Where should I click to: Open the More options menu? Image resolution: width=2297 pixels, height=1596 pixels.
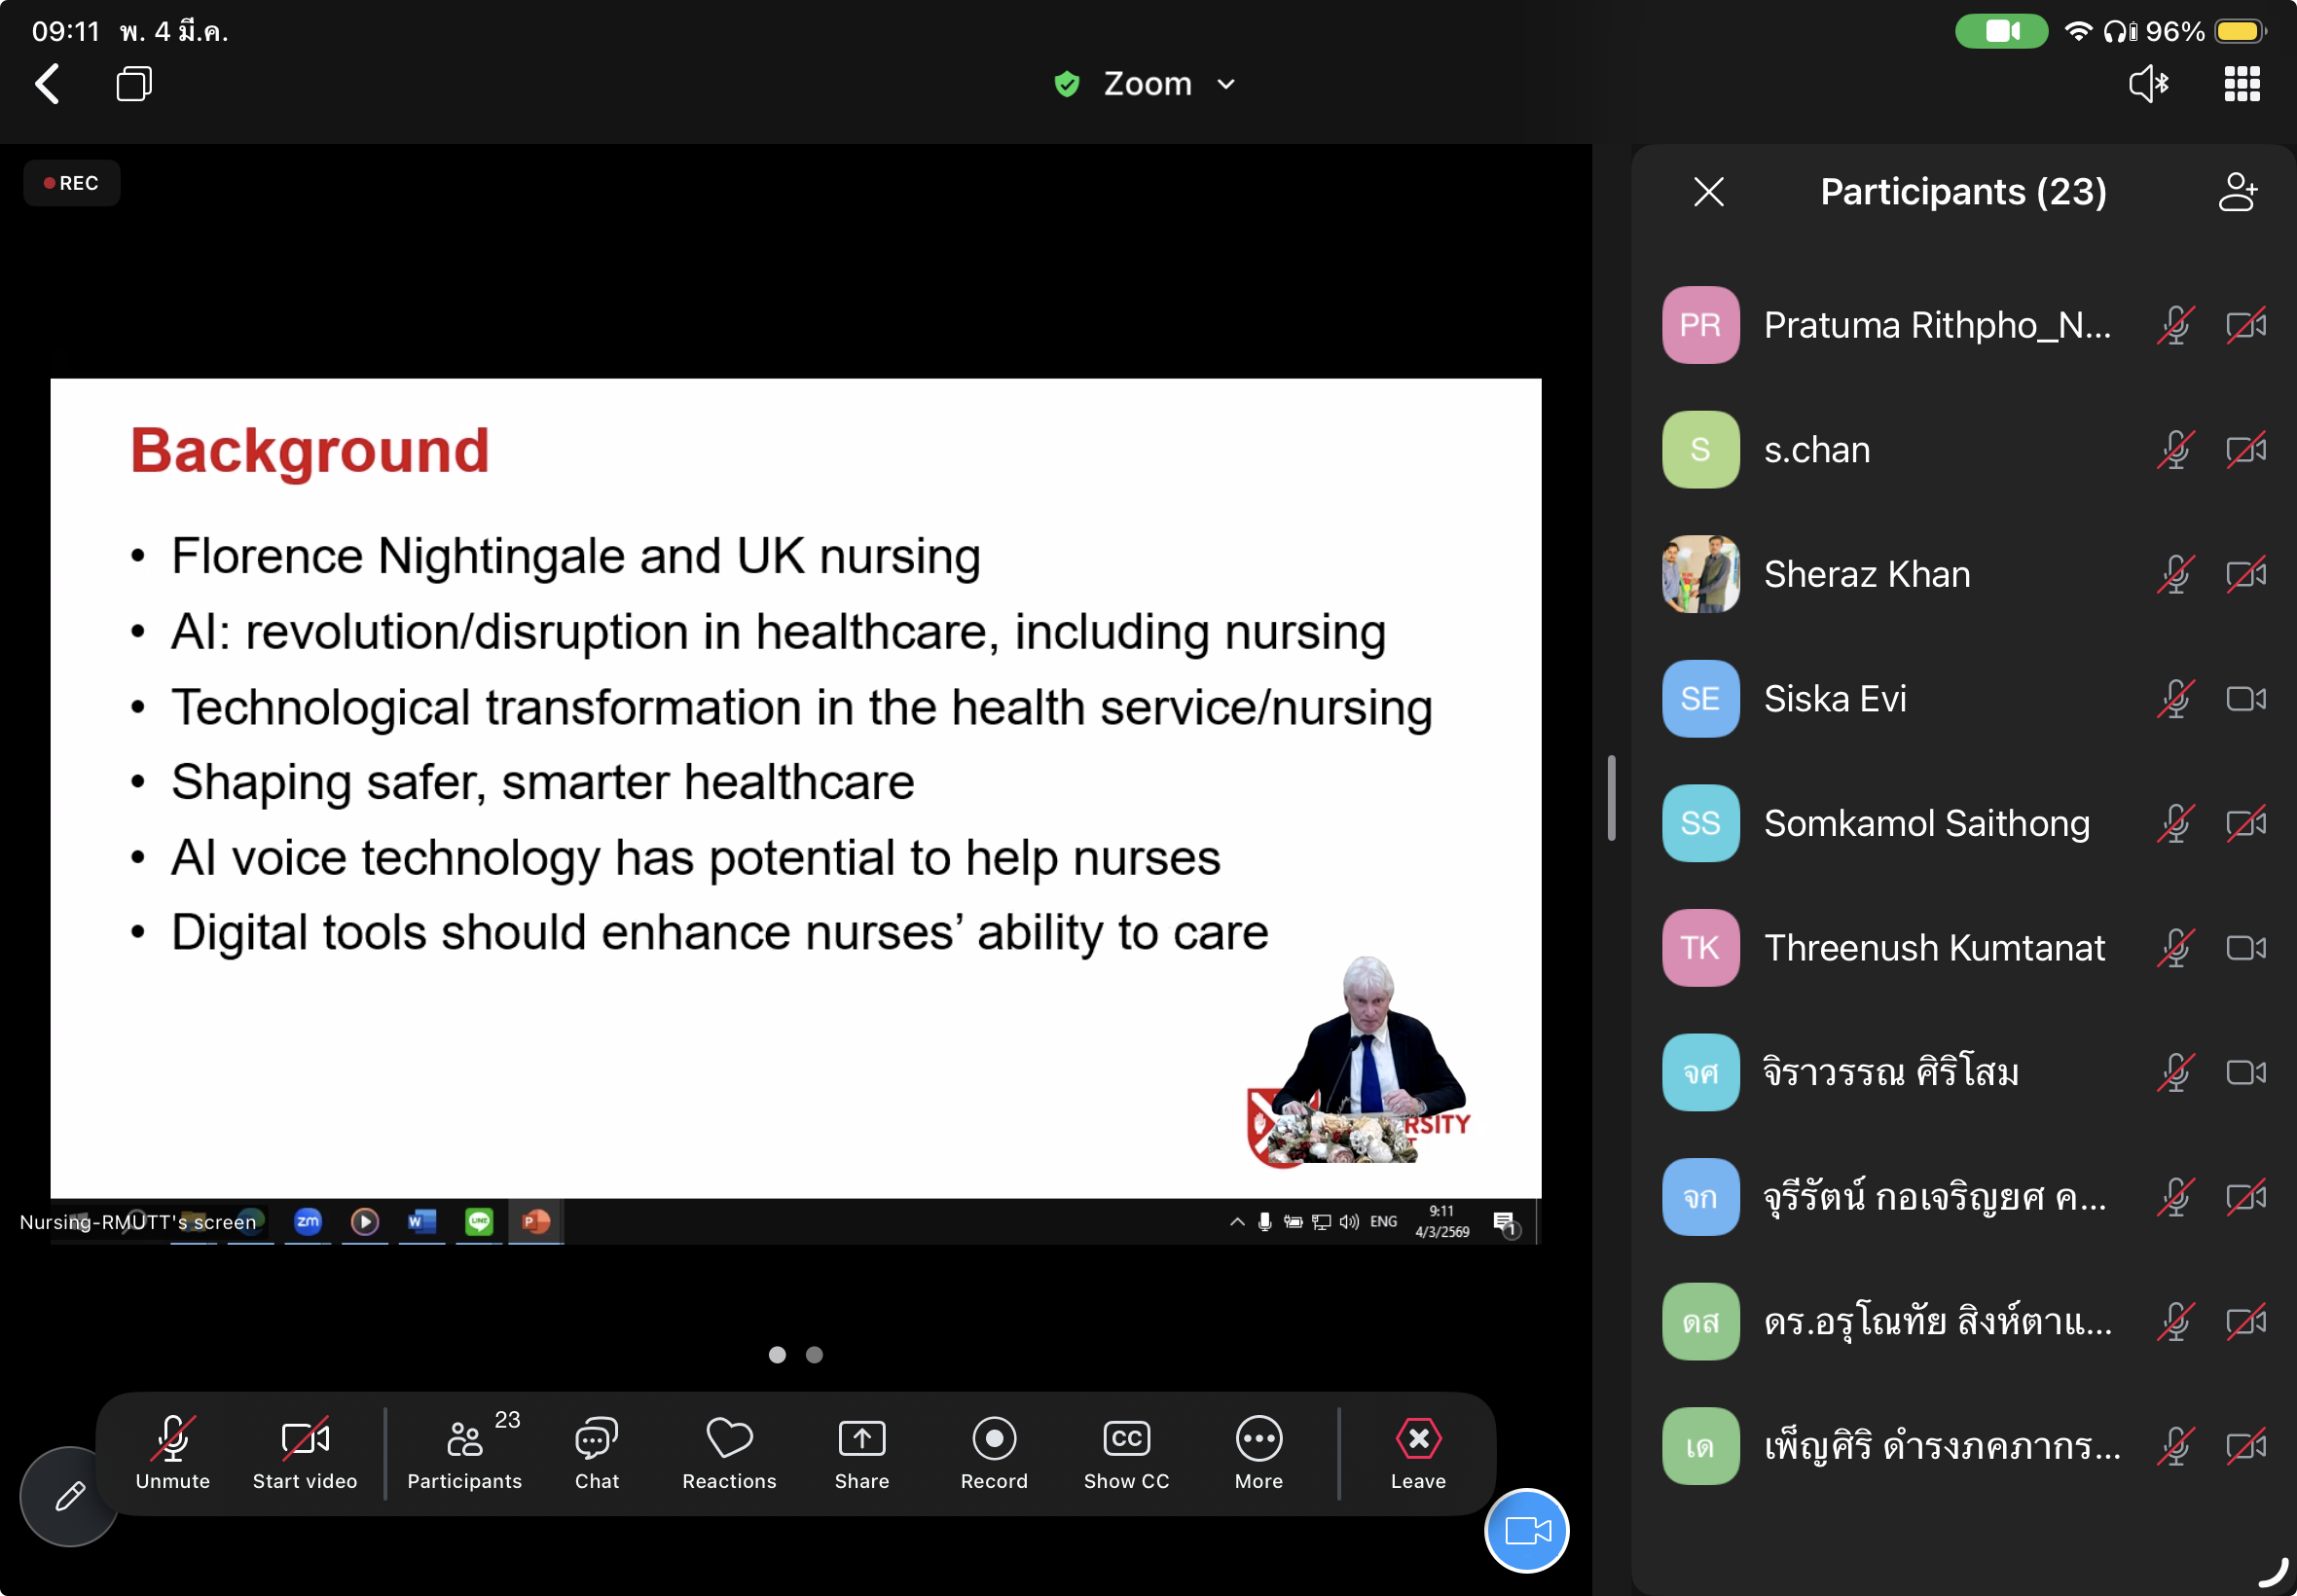click(x=1258, y=1452)
